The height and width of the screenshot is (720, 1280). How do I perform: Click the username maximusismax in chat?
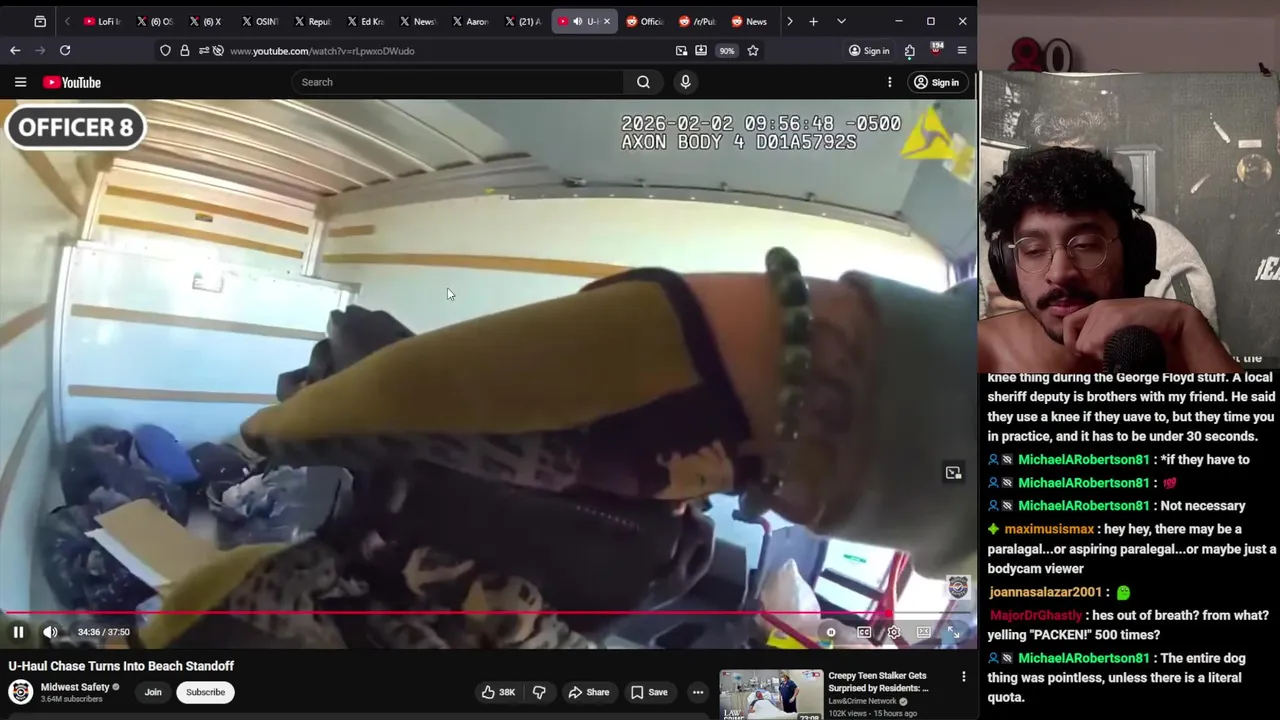(1049, 529)
